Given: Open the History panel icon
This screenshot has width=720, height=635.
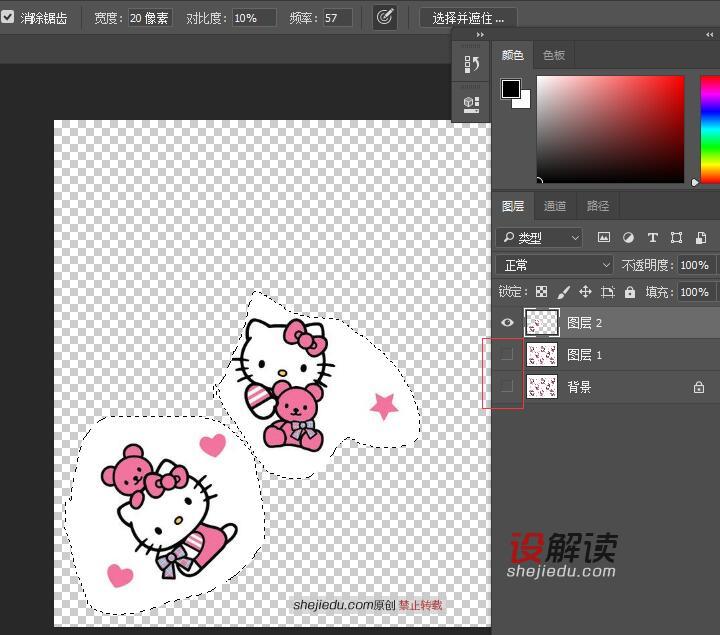Looking at the screenshot, I should tap(472, 65).
